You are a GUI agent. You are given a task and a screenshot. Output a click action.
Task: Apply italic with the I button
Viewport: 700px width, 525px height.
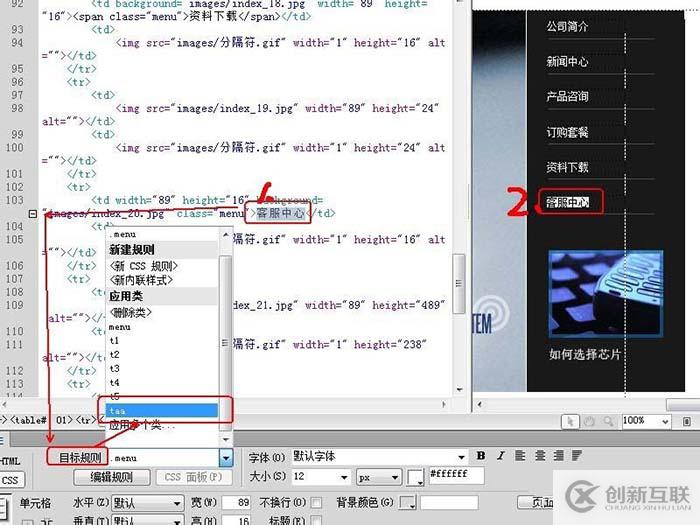pyautogui.click(x=501, y=456)
